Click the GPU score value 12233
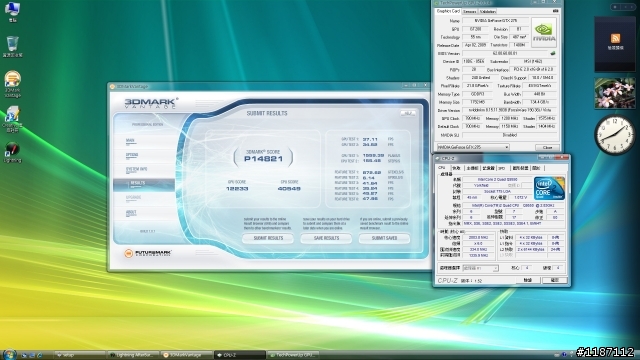The image size is (640, 360). (x=237, y=189)
